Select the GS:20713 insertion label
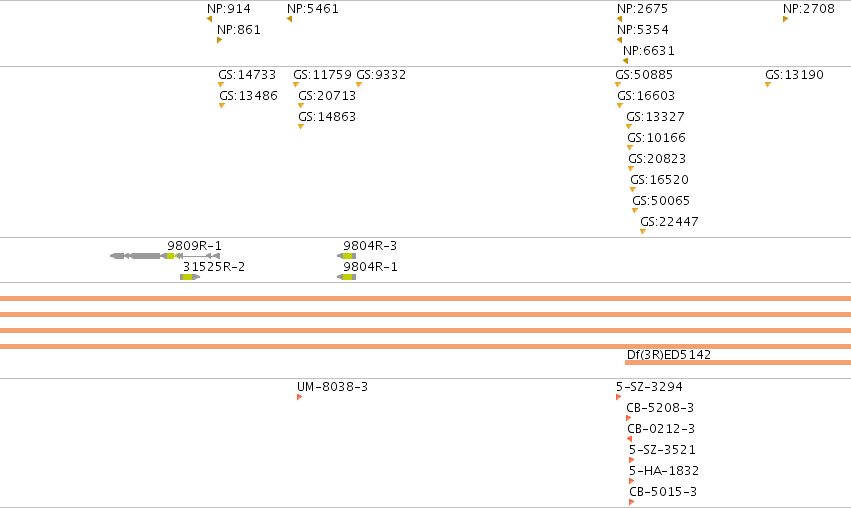This screenshot has height=508, width=851. (x=327, y=96)
